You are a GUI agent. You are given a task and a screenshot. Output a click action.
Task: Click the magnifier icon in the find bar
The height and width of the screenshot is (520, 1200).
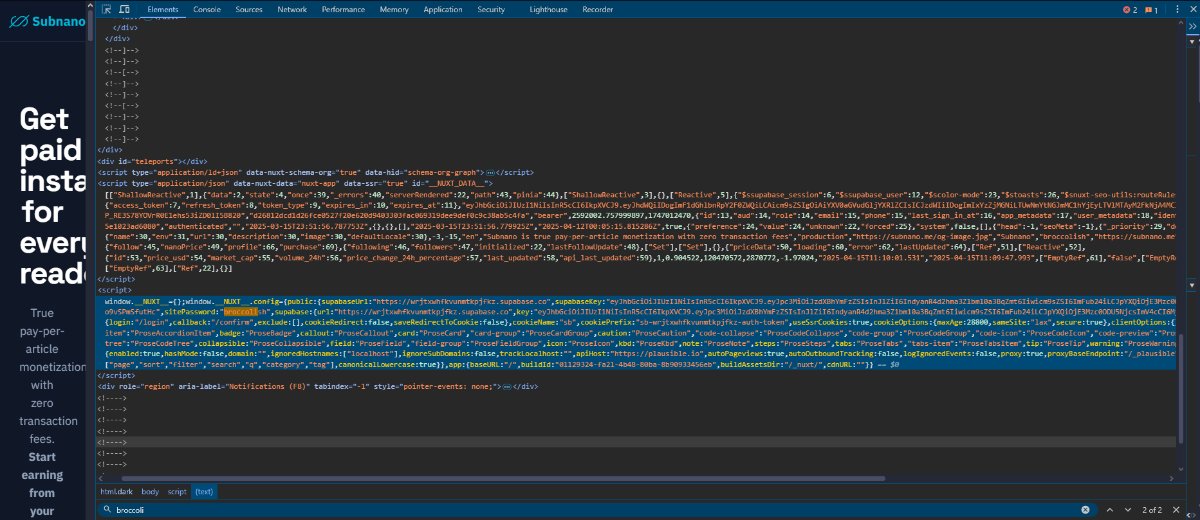105,510
